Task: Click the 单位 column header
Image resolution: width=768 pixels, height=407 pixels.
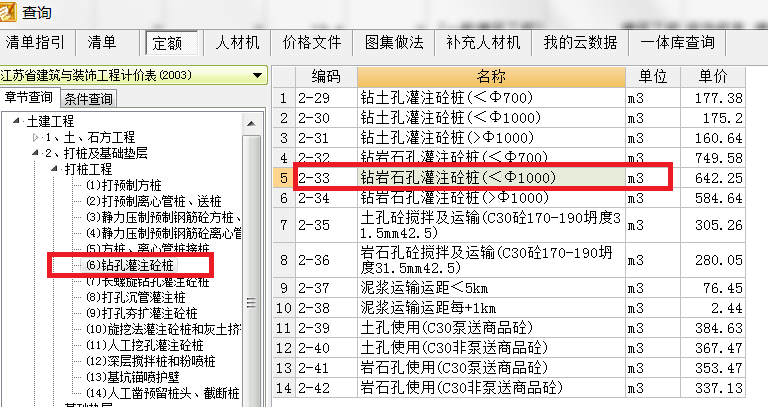Action: tap(653, 77)
